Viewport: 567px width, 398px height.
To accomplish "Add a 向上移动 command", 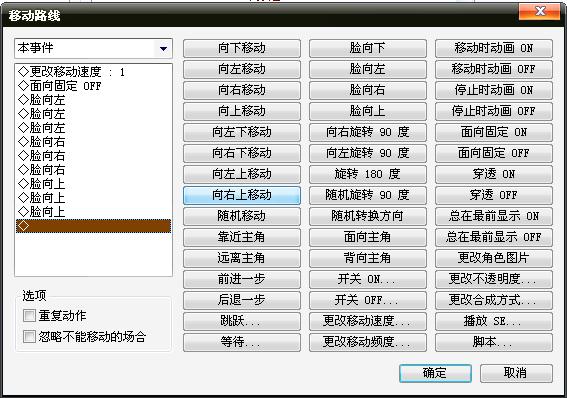I will tap(242, 111).
